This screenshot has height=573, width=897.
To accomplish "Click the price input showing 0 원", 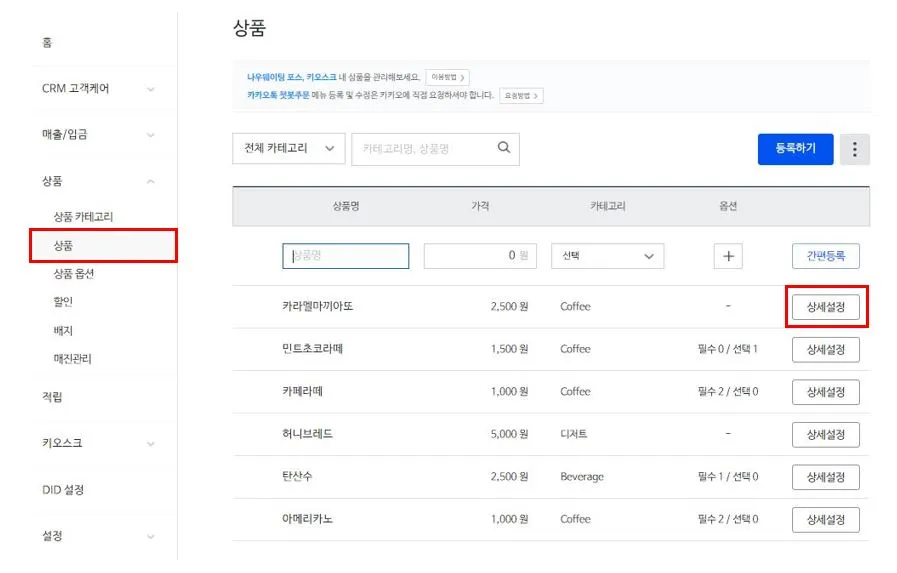I will point(480,256).
